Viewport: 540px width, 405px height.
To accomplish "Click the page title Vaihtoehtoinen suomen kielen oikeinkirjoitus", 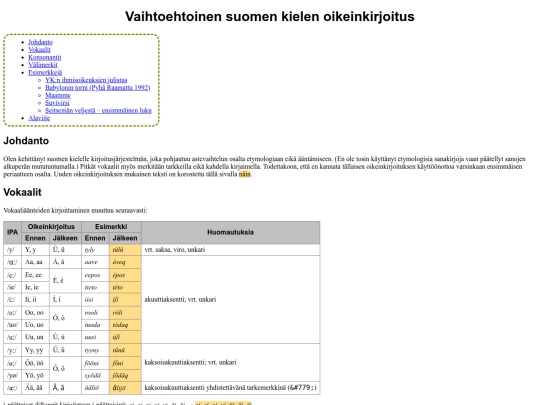I will [270, 17].
